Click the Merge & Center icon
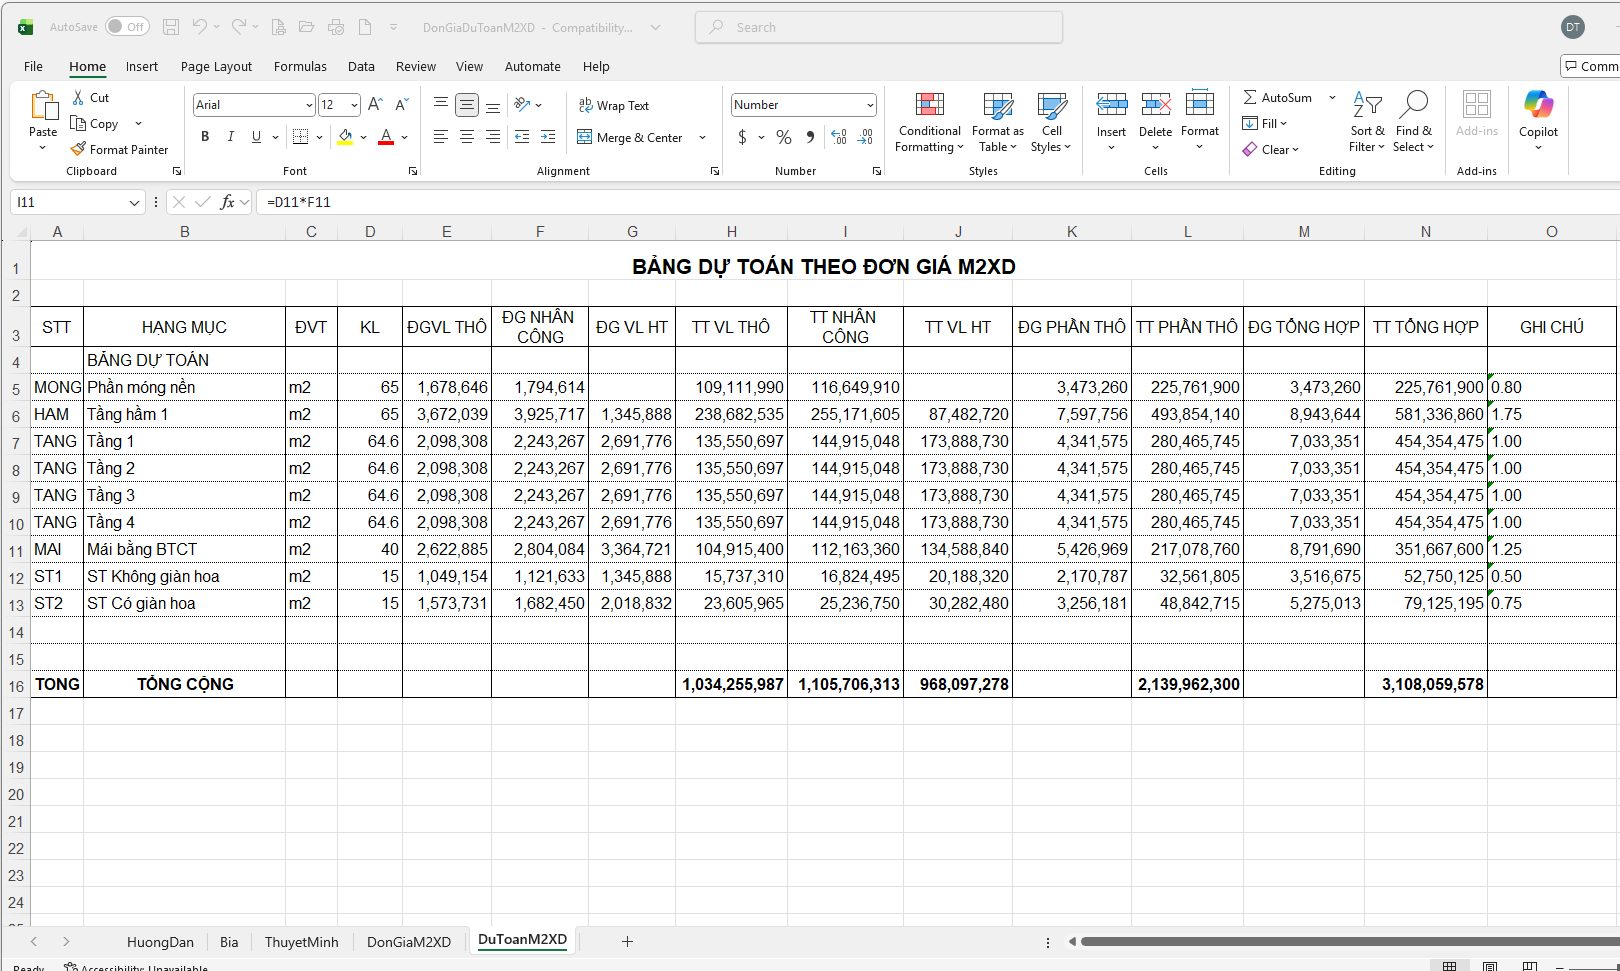 coord(585,137)
